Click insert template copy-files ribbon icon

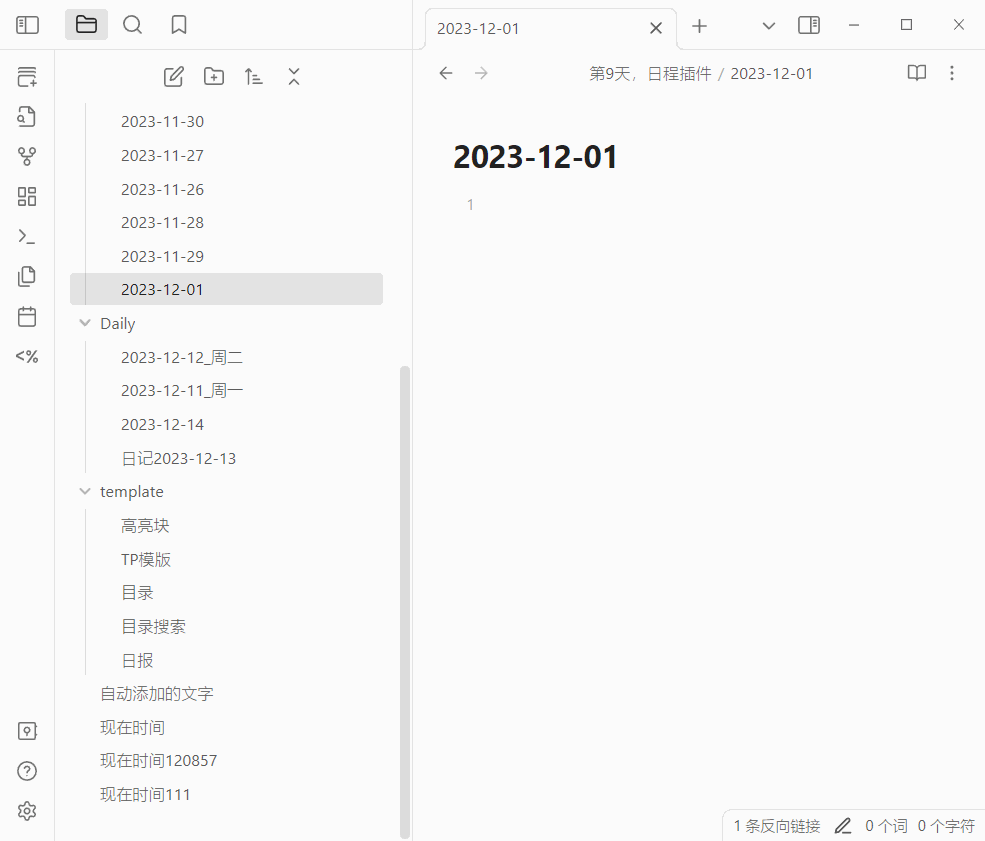pyautogui.click(x=27, y=277)
